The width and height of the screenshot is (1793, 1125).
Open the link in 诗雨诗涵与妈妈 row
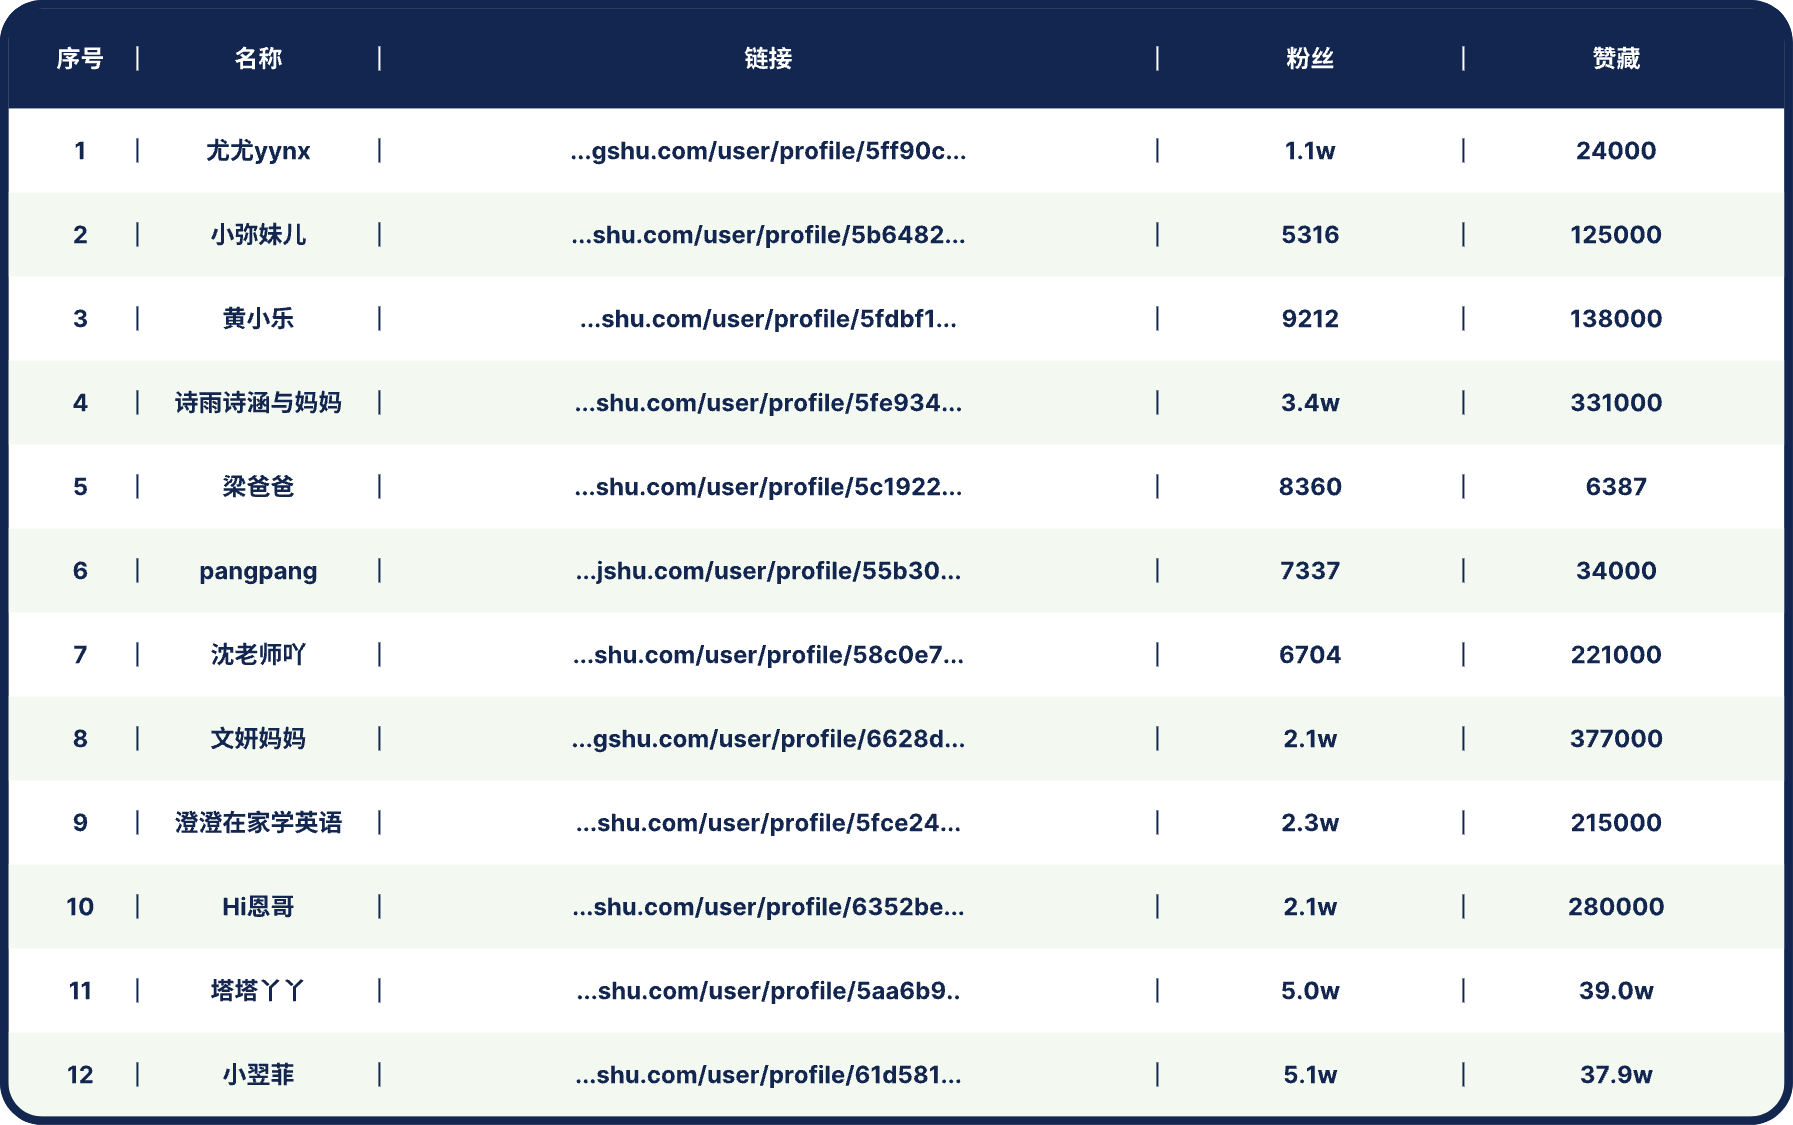768,403
